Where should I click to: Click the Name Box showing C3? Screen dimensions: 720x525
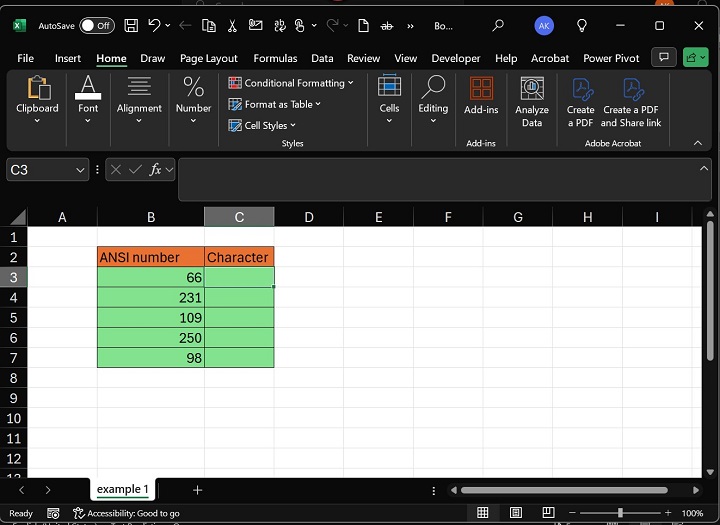click(38, 170)
